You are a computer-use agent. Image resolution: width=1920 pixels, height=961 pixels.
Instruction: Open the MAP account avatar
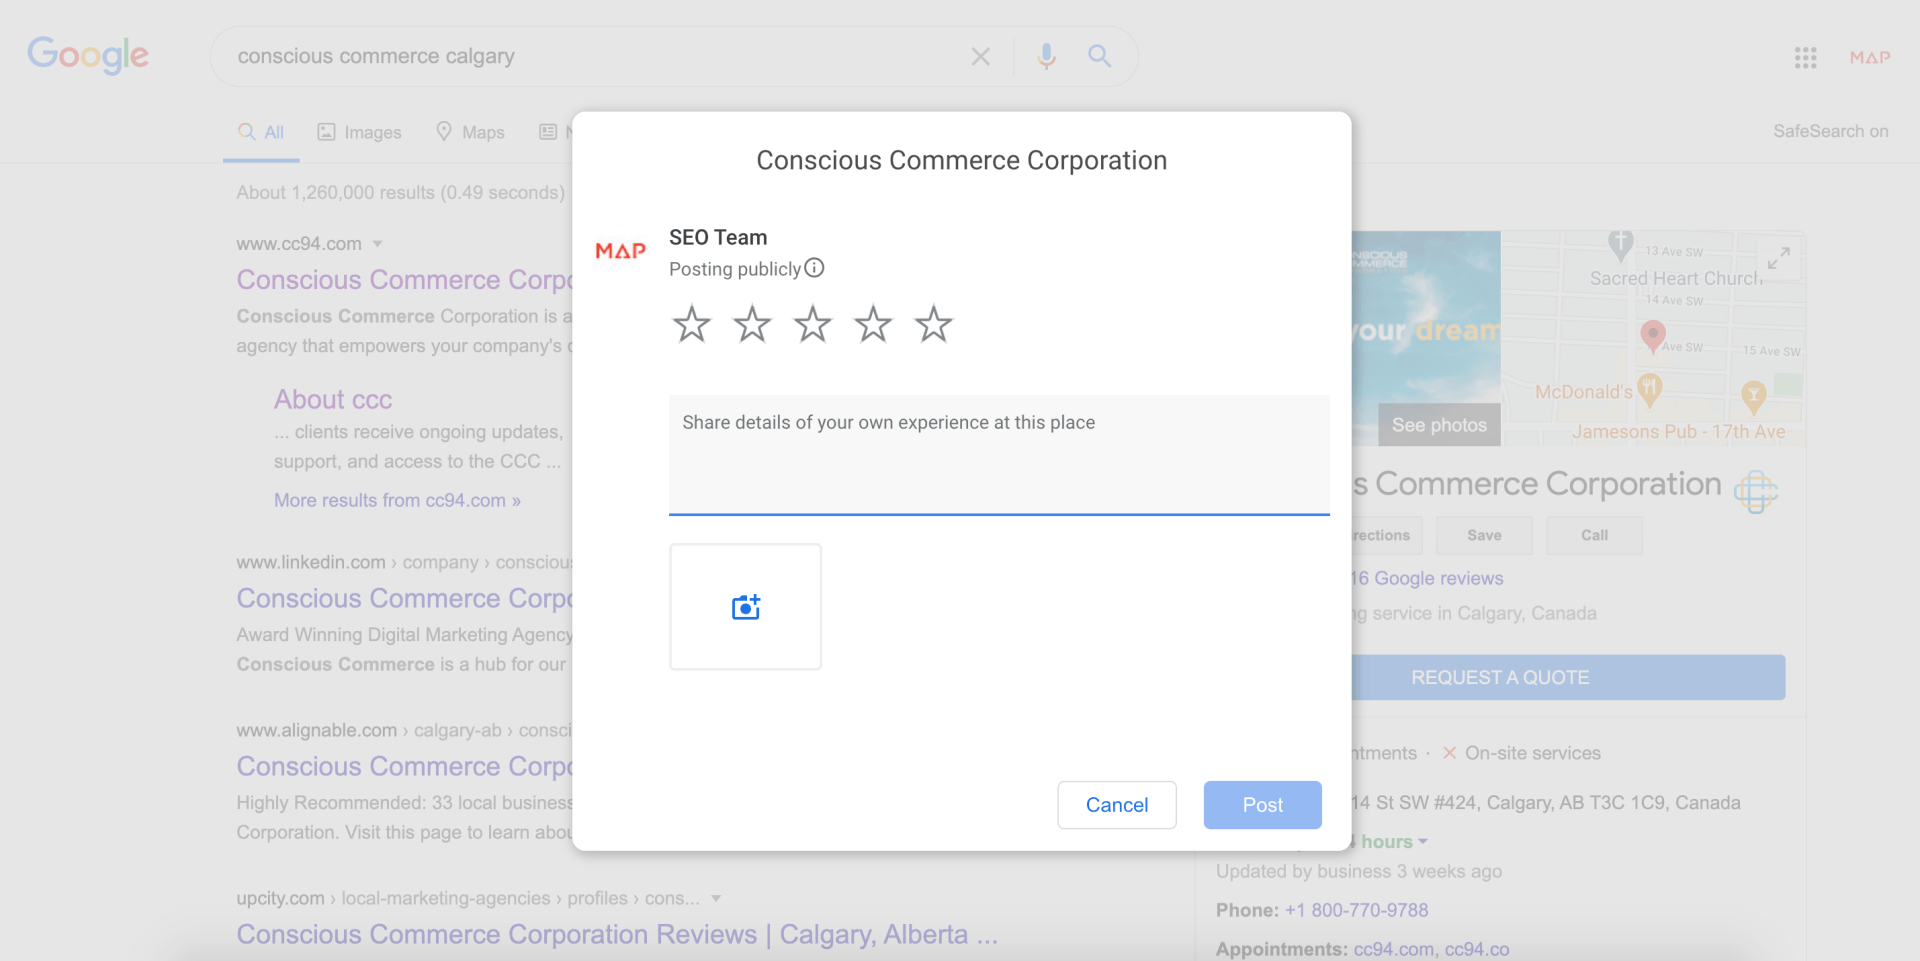pos(1870,57)
